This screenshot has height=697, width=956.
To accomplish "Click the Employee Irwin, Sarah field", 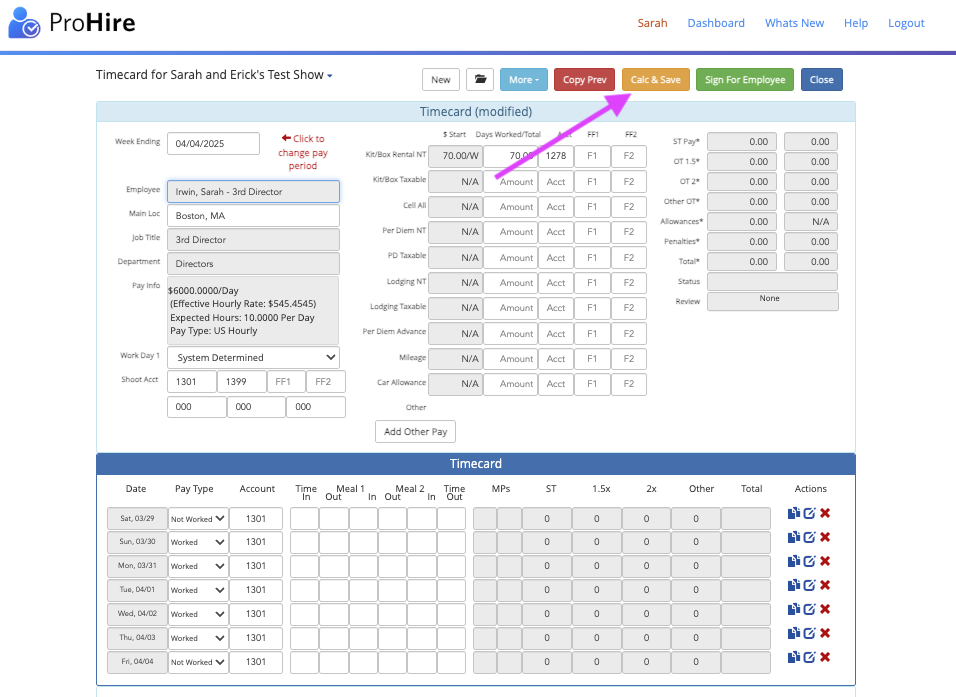I will (254, 191).
